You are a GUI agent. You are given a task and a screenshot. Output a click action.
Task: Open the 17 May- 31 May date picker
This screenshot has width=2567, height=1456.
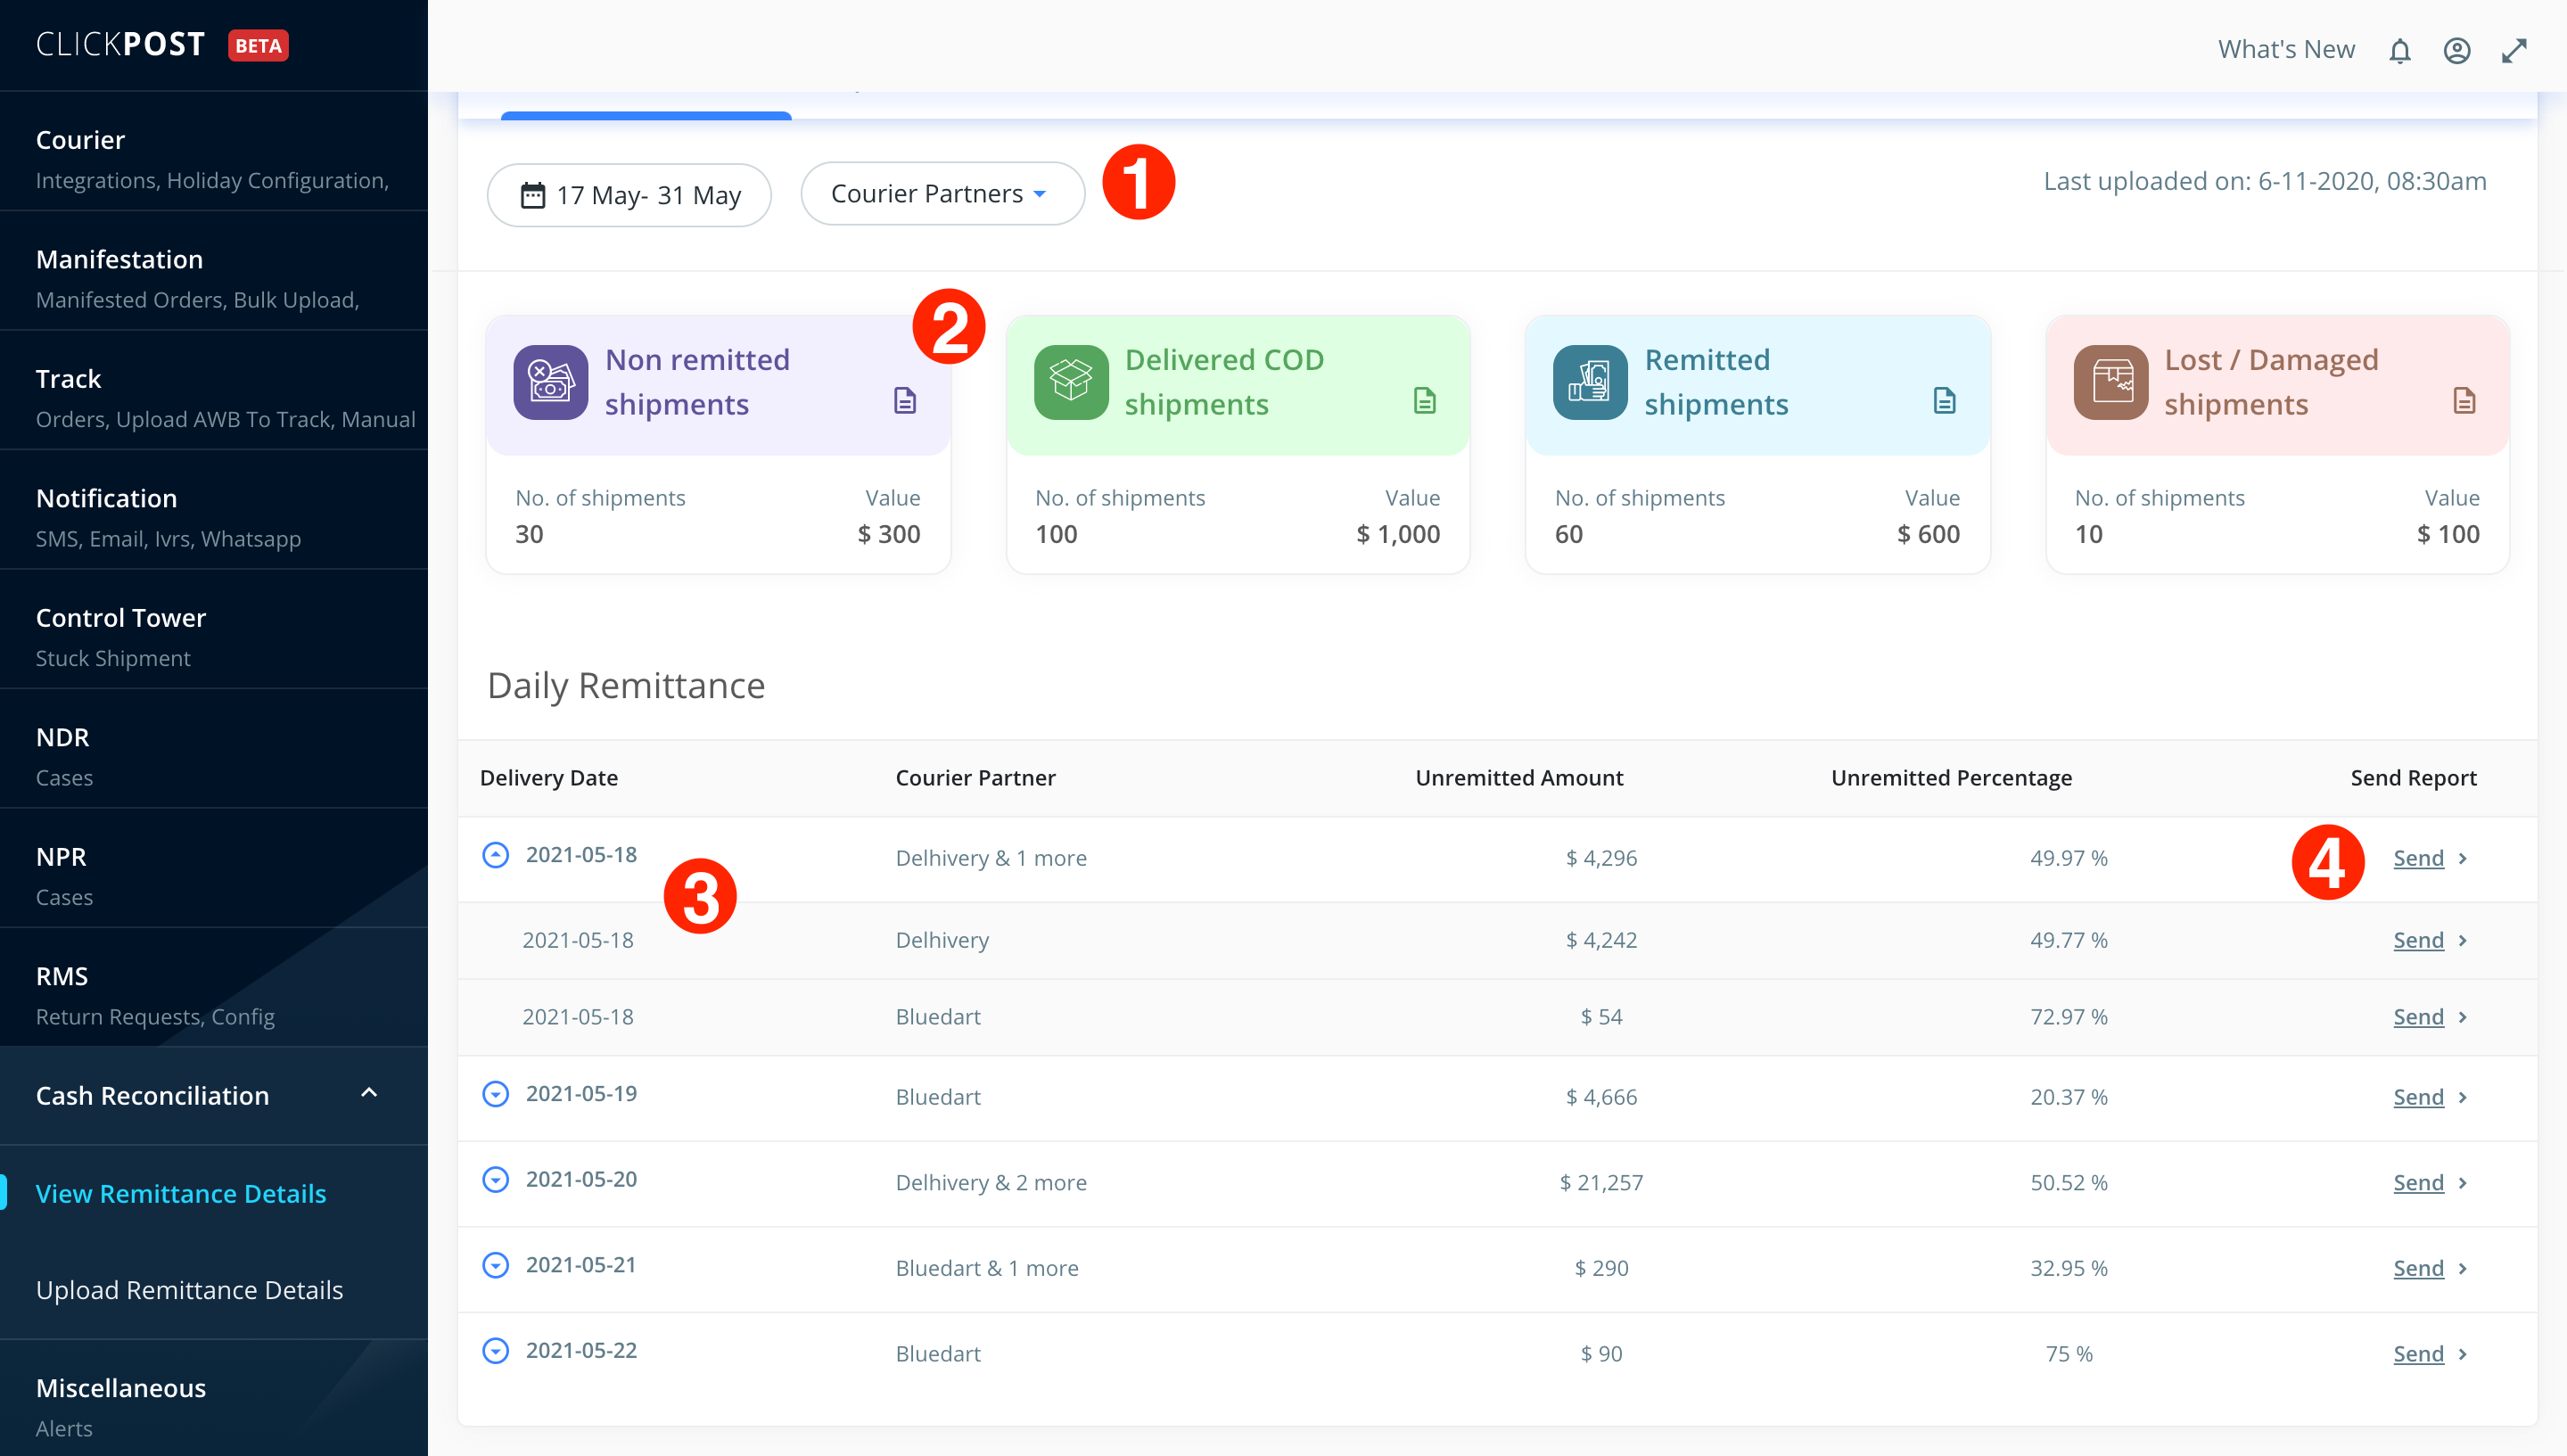(629, 195)
